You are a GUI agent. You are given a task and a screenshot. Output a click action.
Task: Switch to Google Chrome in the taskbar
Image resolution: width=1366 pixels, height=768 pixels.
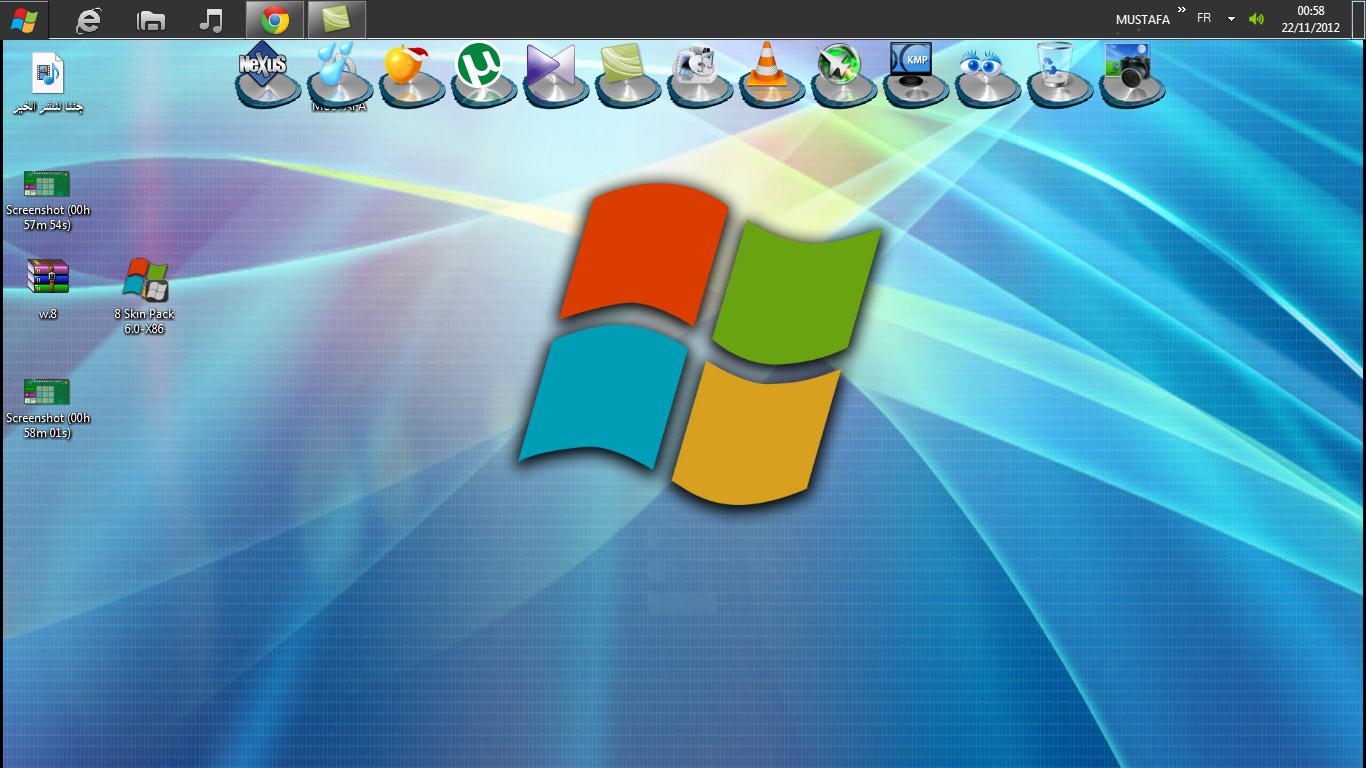[274, 19]
